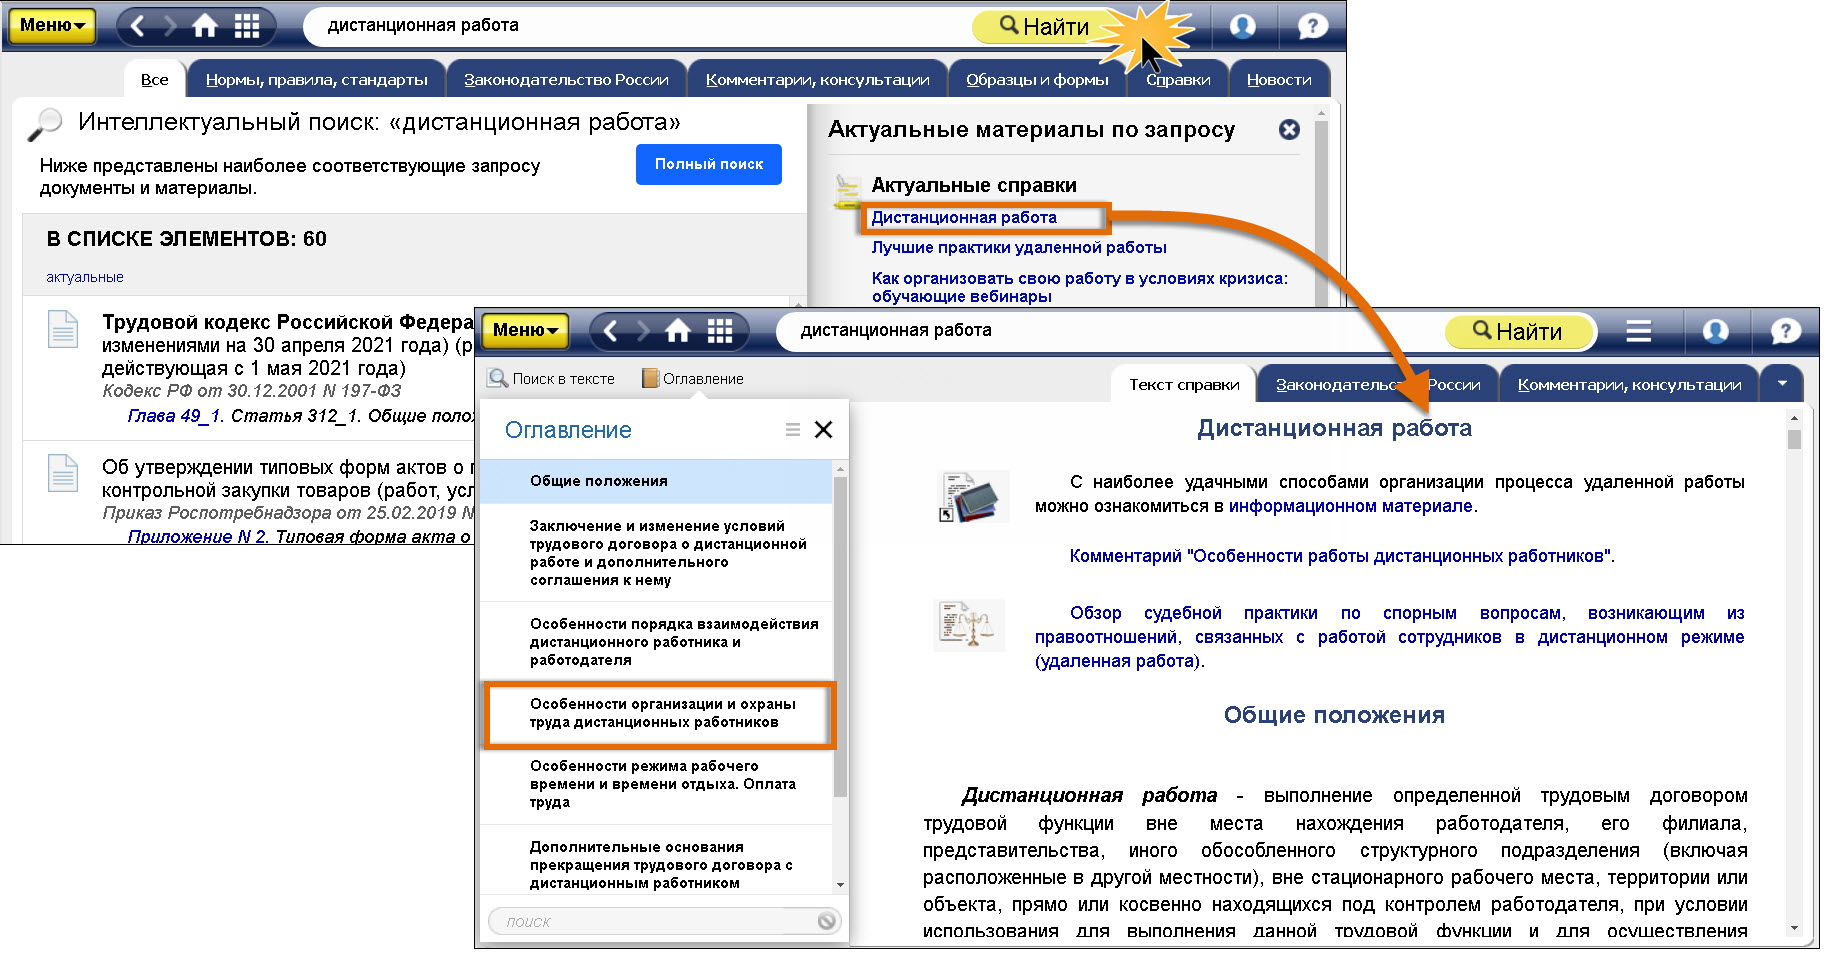Open the hamburger list icon next to Найти
The height and width of the screenshot is (953, 1826).
pyautogui.click(x=1638, y=331)
